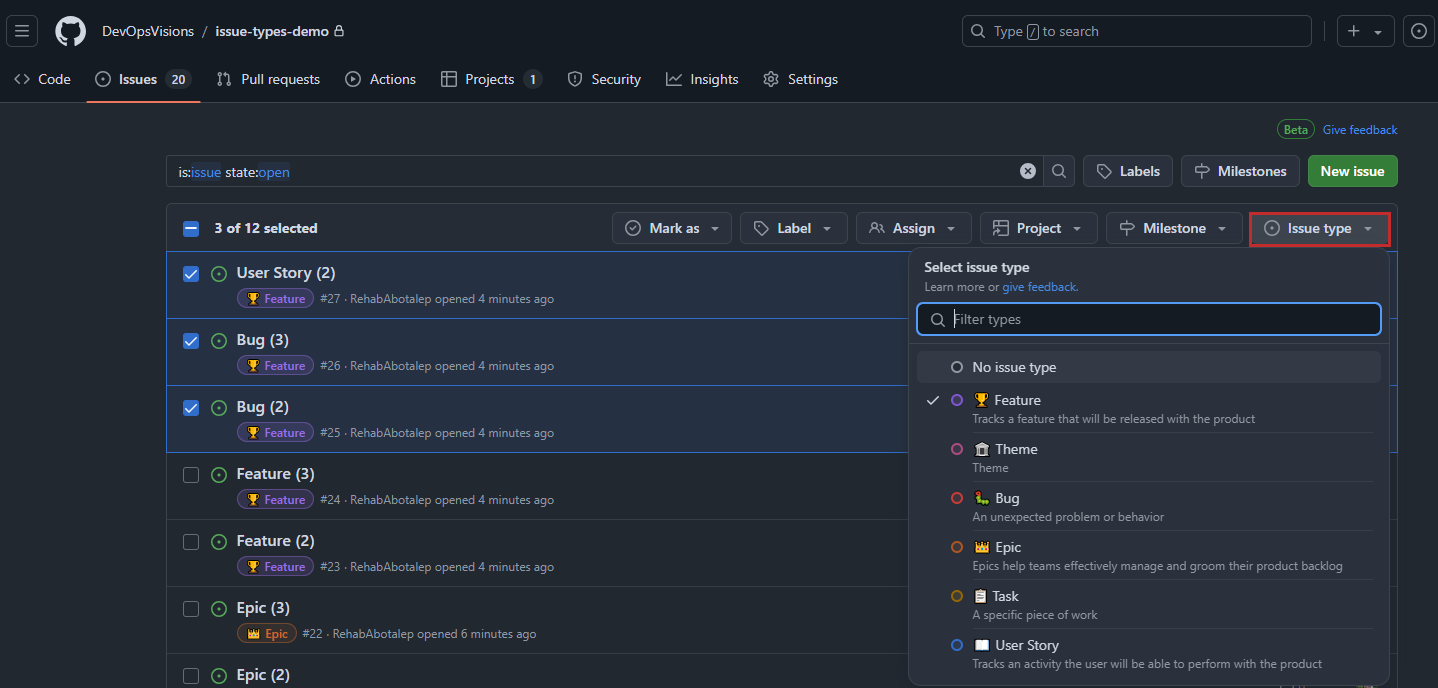Click the crown Epic badge on issue #22

point(267,634)
